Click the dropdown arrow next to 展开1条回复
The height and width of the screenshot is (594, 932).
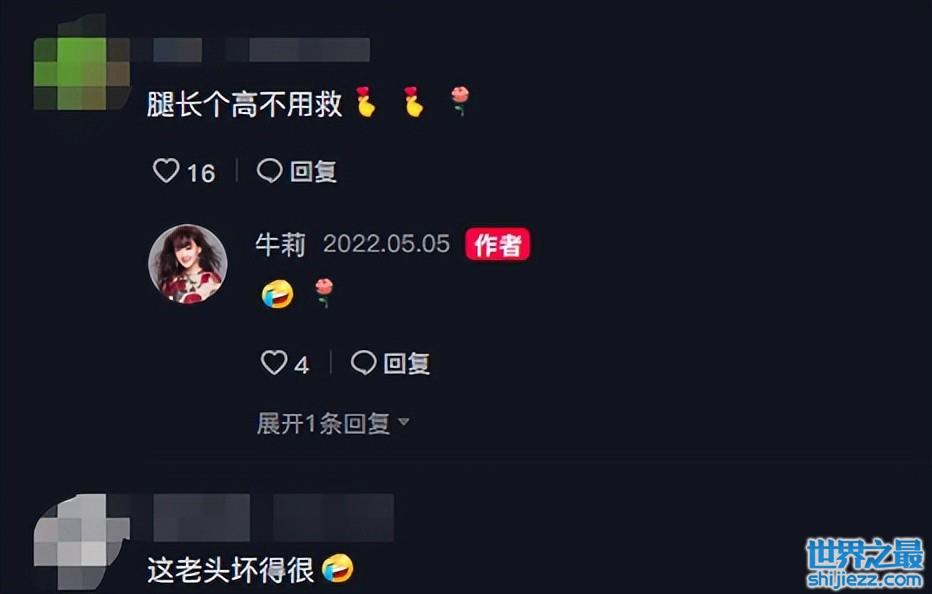(404, 422)
